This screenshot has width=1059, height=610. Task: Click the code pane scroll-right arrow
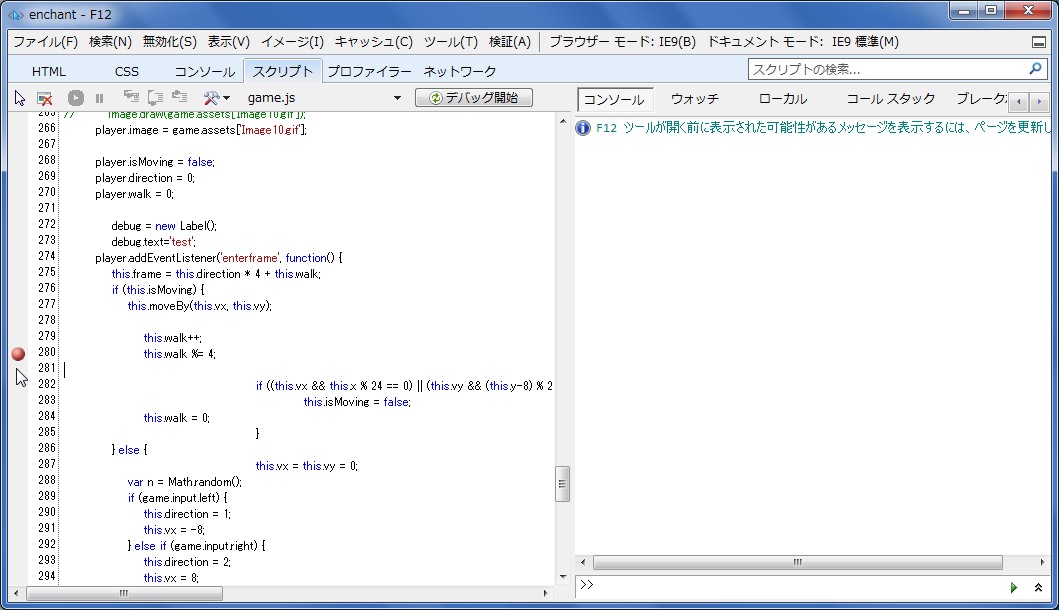[x=546, y=594]
